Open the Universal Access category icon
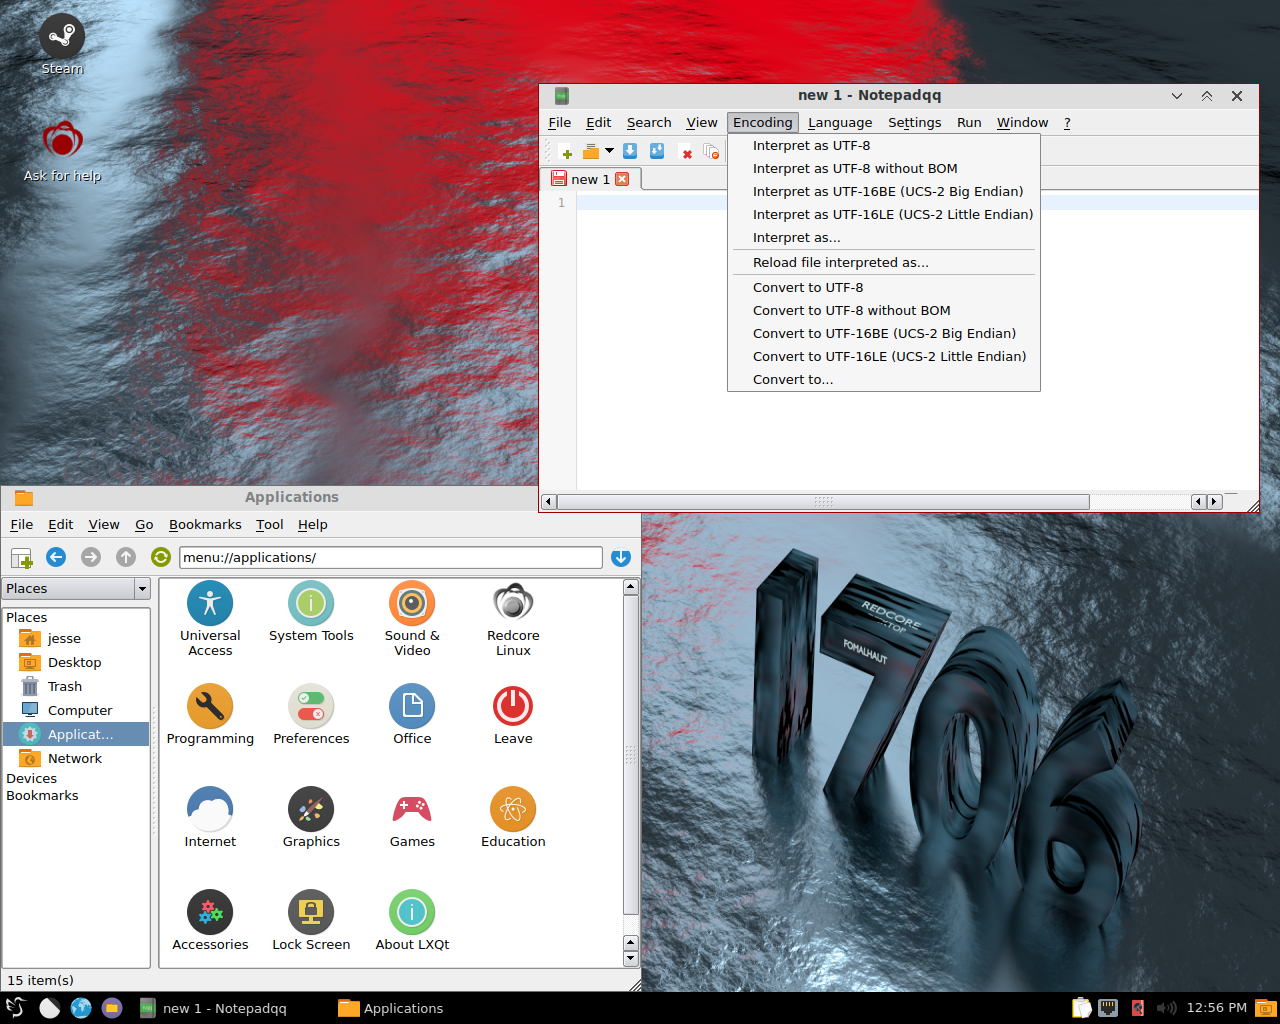This screenshot has height=1024, width=1280. (210, 604)
